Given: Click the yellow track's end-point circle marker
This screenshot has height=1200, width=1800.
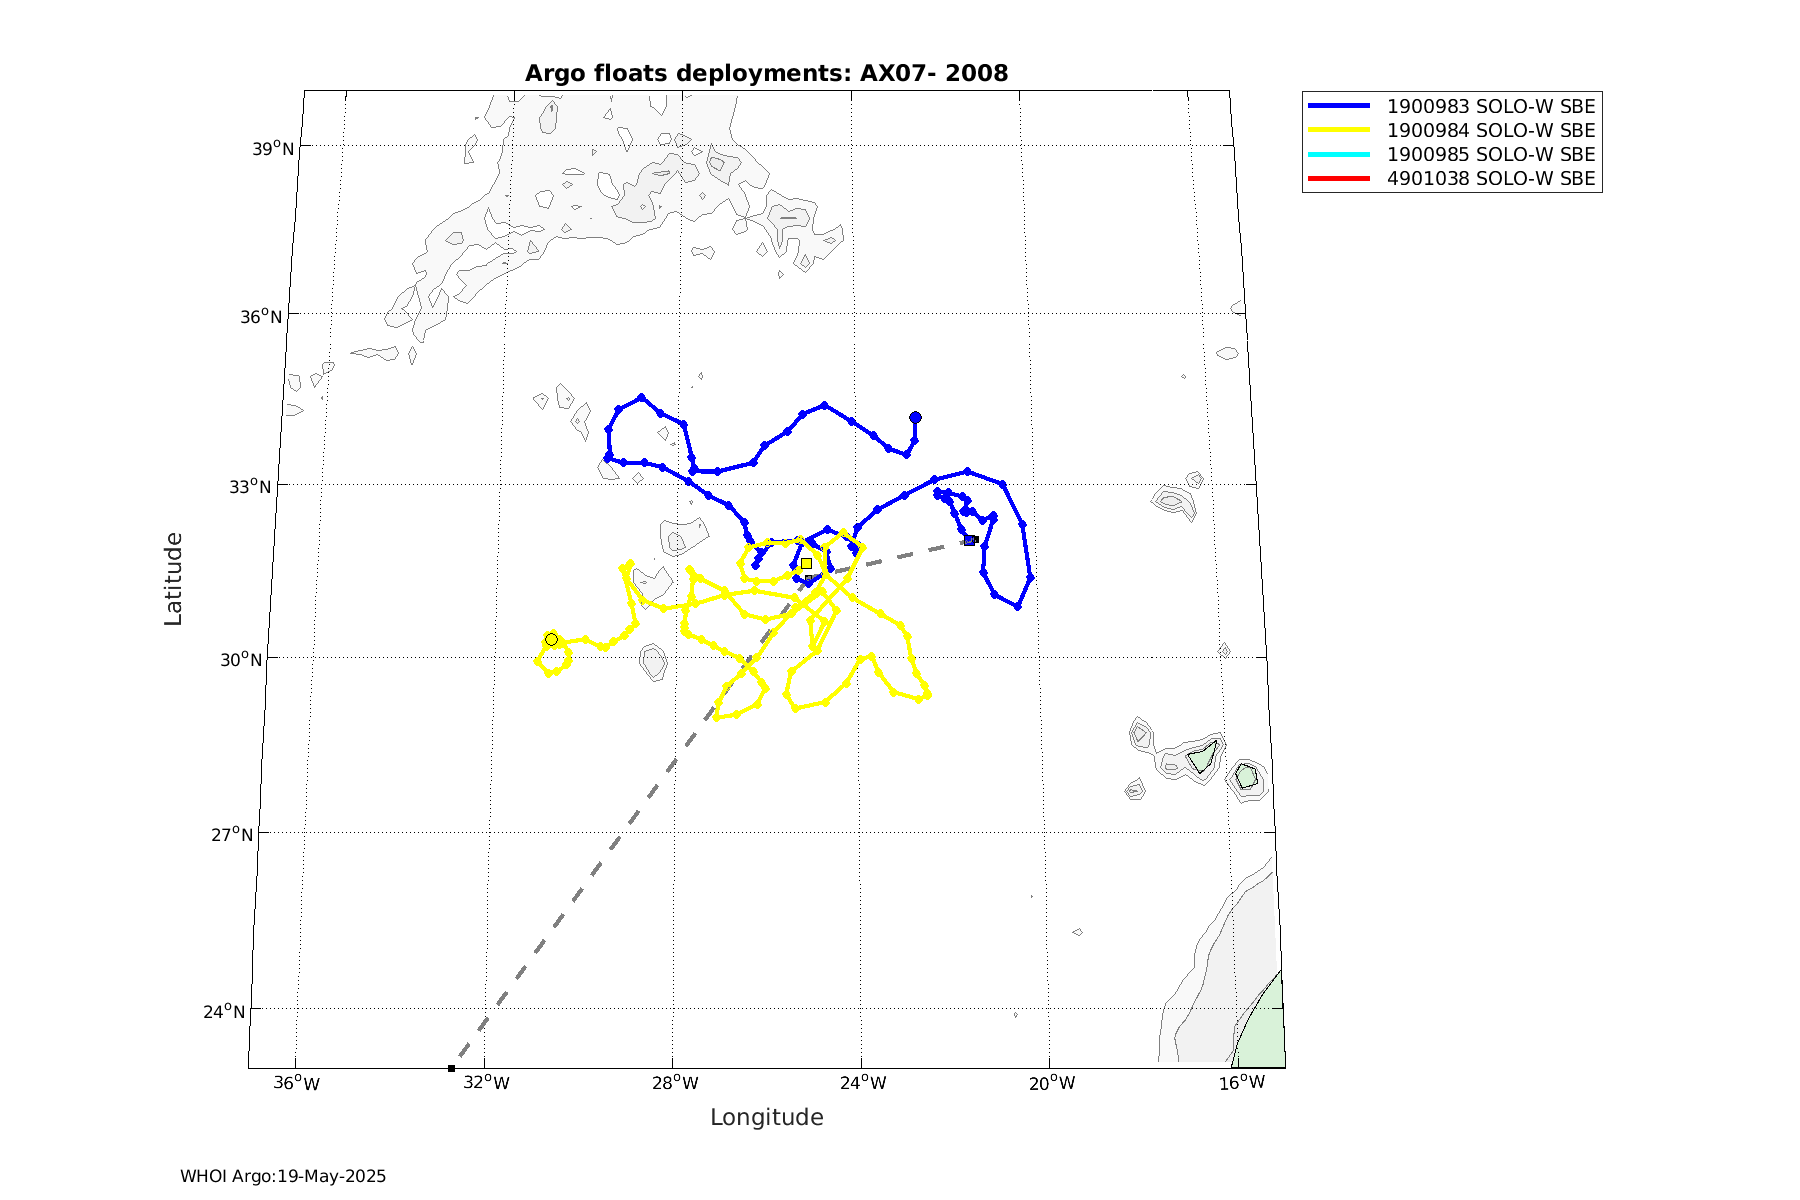Looking at the screenshot, I should (x=551, y=639).
